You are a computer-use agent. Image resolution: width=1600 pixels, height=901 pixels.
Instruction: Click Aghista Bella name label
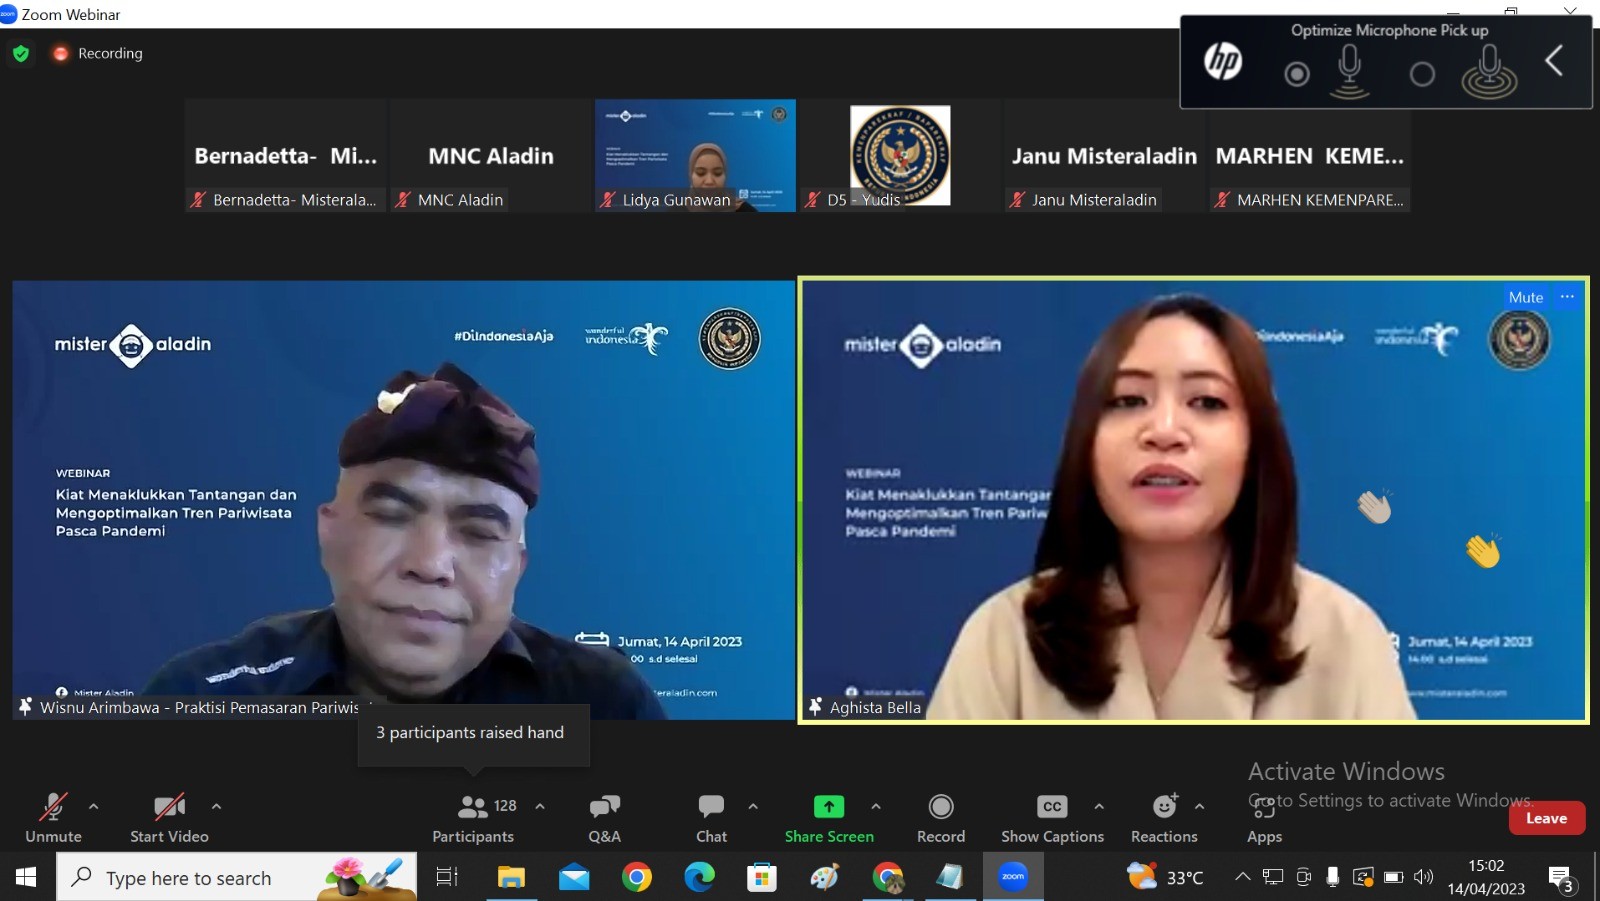tap(875, 707)
